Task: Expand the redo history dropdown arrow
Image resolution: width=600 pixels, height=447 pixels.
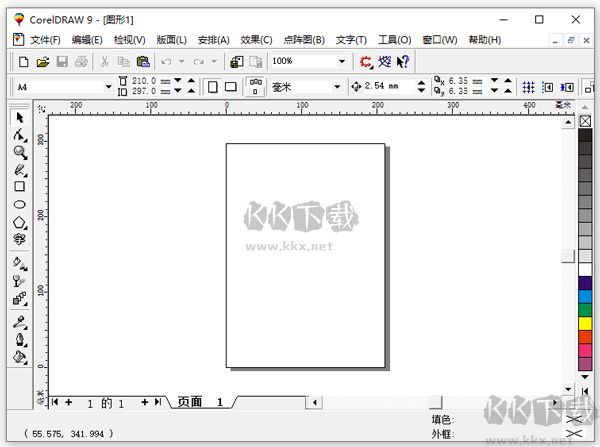Action: click(214, 61)
